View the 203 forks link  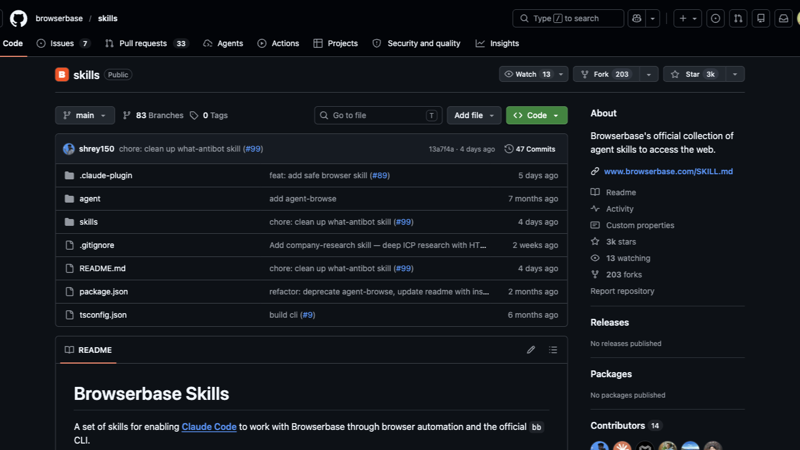(x=623, y=274)
